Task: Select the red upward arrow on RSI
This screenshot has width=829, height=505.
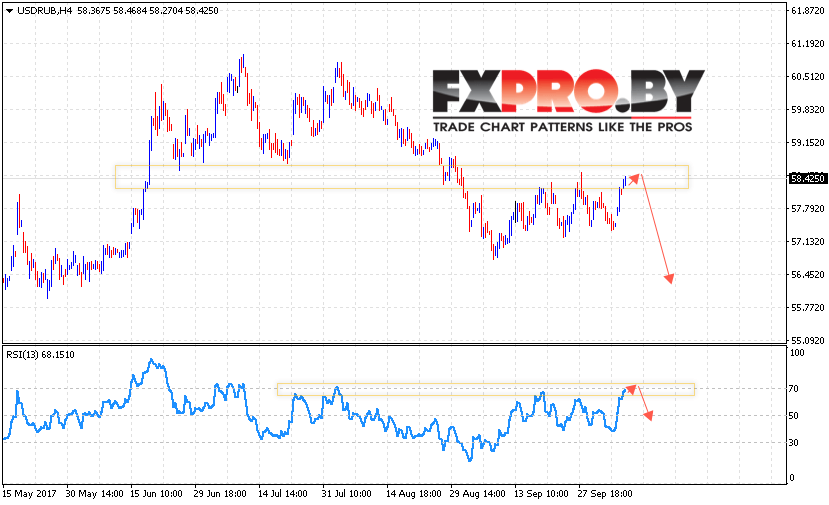Action: [631, 389]
